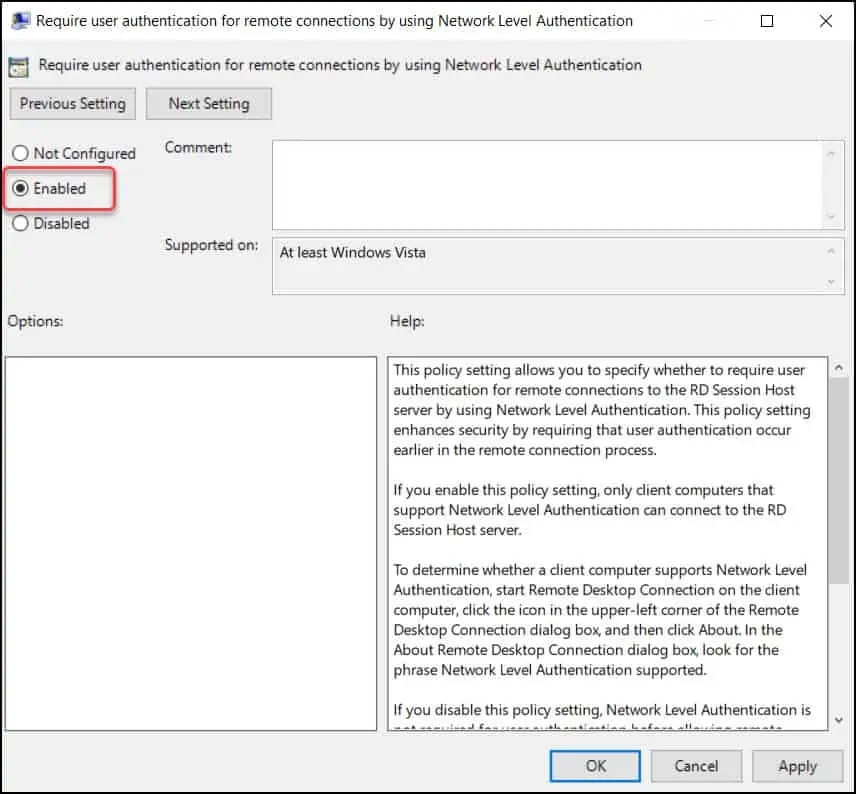Click the Help pane scrollbar thumb
Screen dimensions: 856x794
(839, 481)
